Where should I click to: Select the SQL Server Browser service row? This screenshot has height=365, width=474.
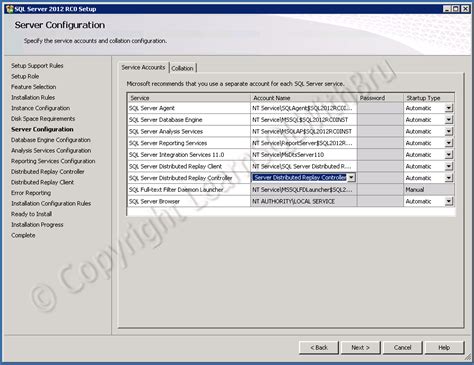pos(189,201)
